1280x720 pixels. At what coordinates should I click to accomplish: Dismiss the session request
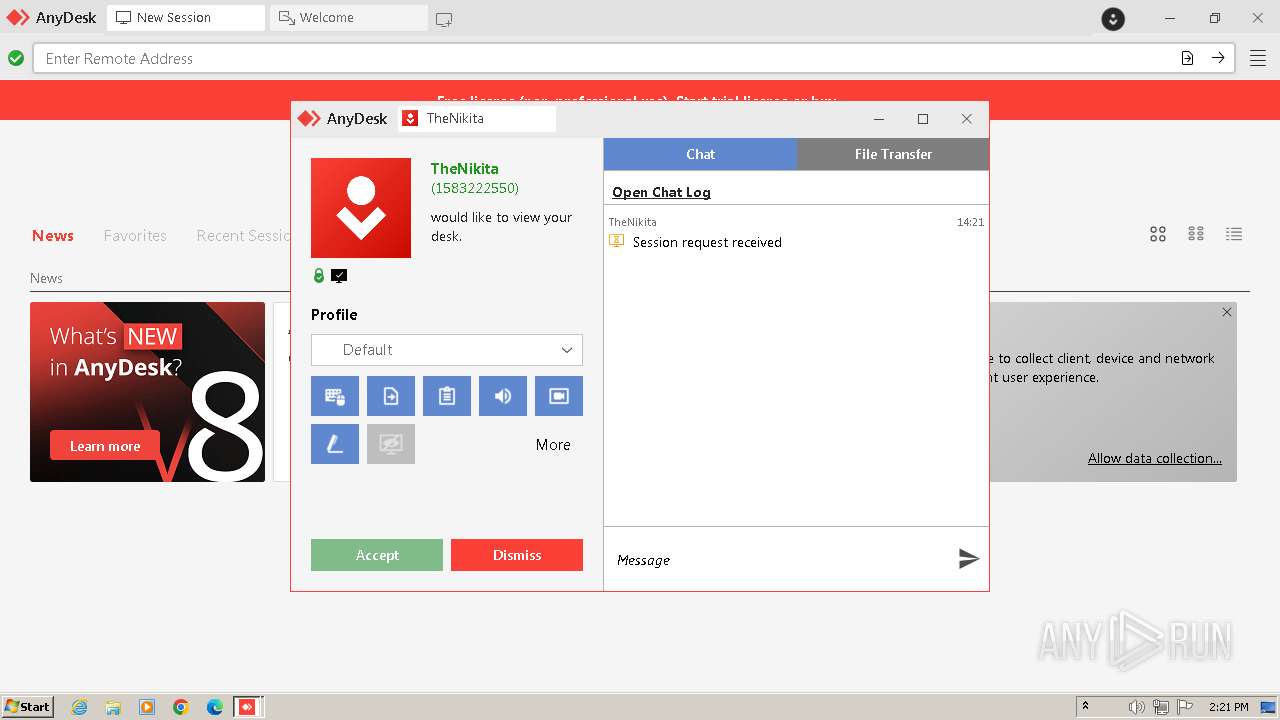(x=517, y=555)
